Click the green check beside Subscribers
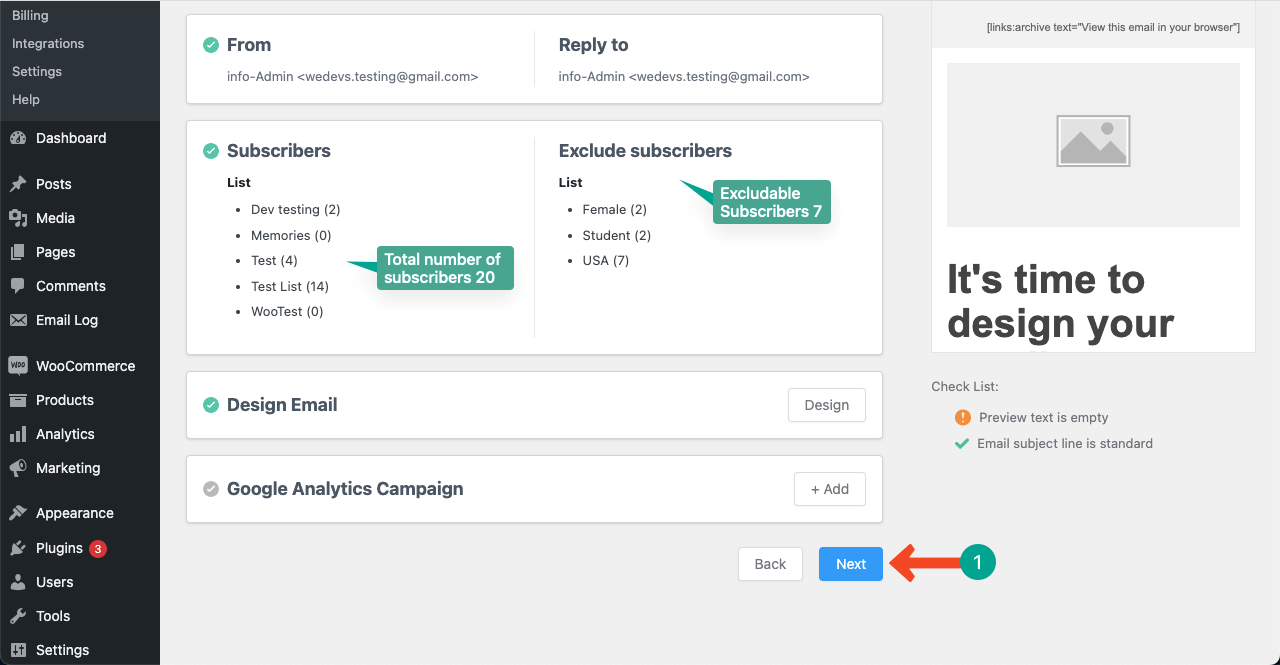This screenshot has width=1280, height=665. click(211, 151)
